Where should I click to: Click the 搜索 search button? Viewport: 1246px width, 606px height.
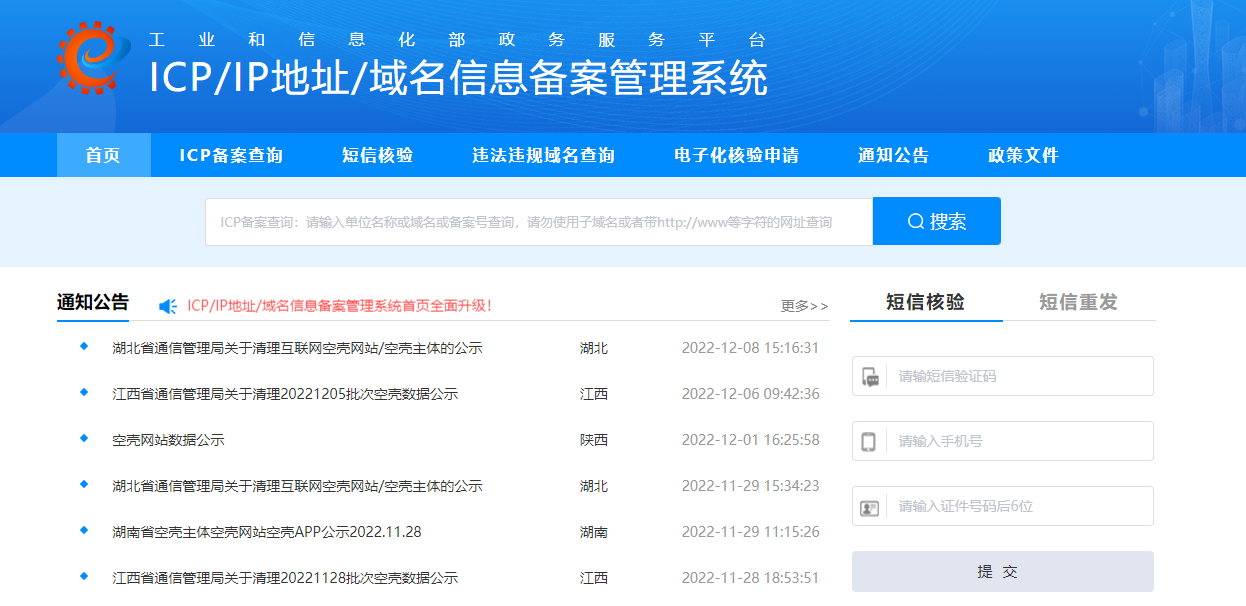point(937,221)
